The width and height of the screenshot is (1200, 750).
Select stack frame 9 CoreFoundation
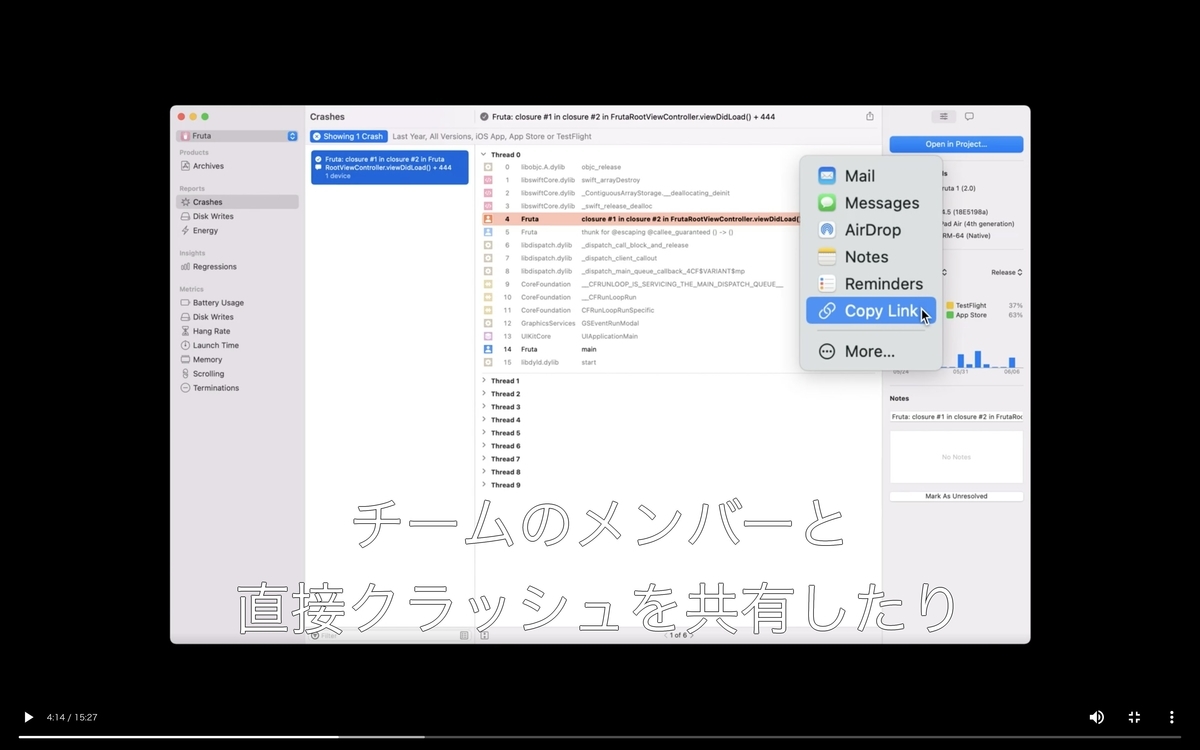[640, 284]
